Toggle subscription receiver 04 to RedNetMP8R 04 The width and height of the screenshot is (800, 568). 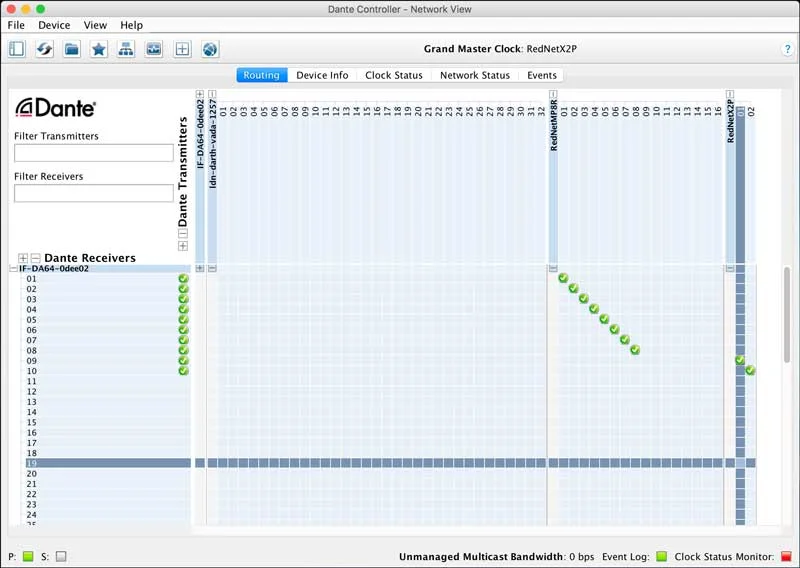click(x=594, y=309)
